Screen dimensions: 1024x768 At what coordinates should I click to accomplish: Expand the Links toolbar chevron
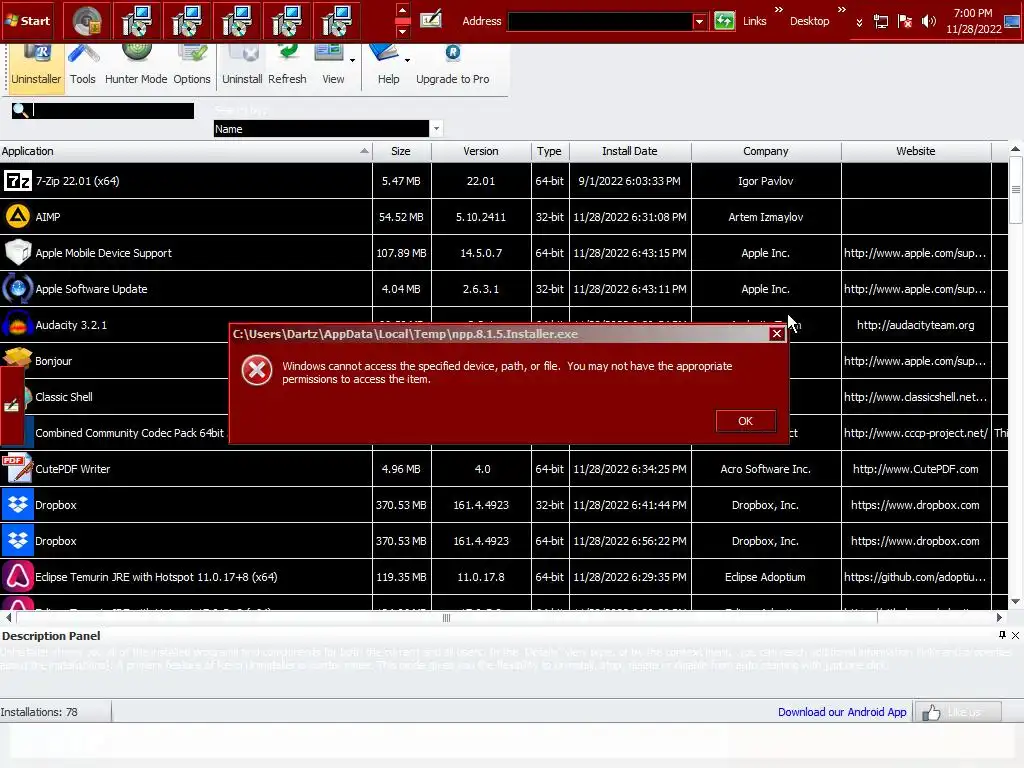click(x=778, y=10)
